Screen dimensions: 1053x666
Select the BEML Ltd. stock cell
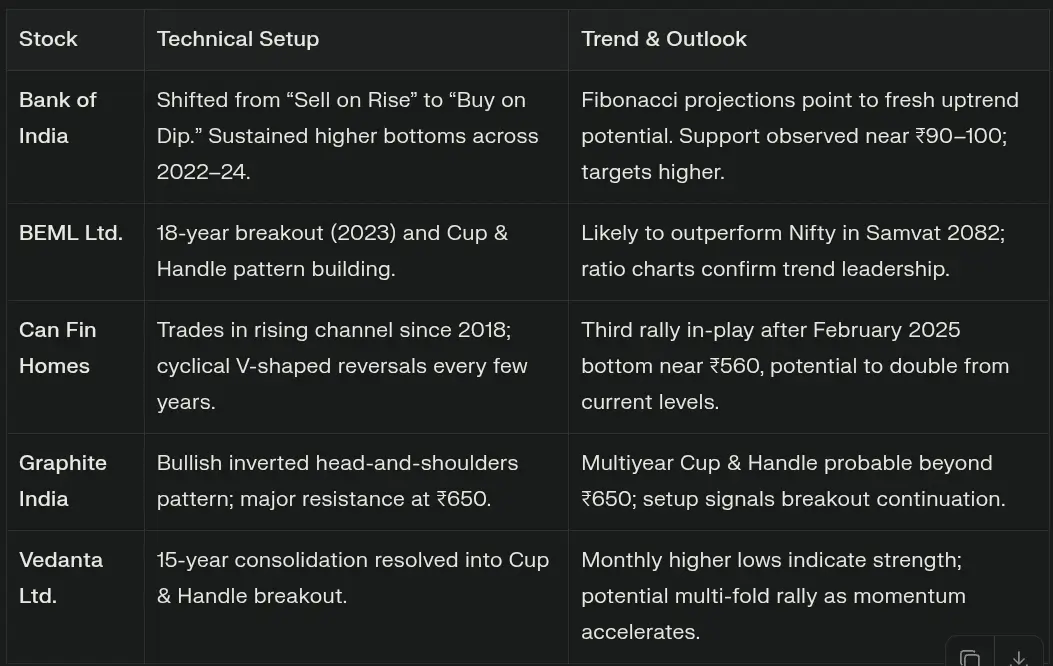pyautogui.click(x=71, y=233)
